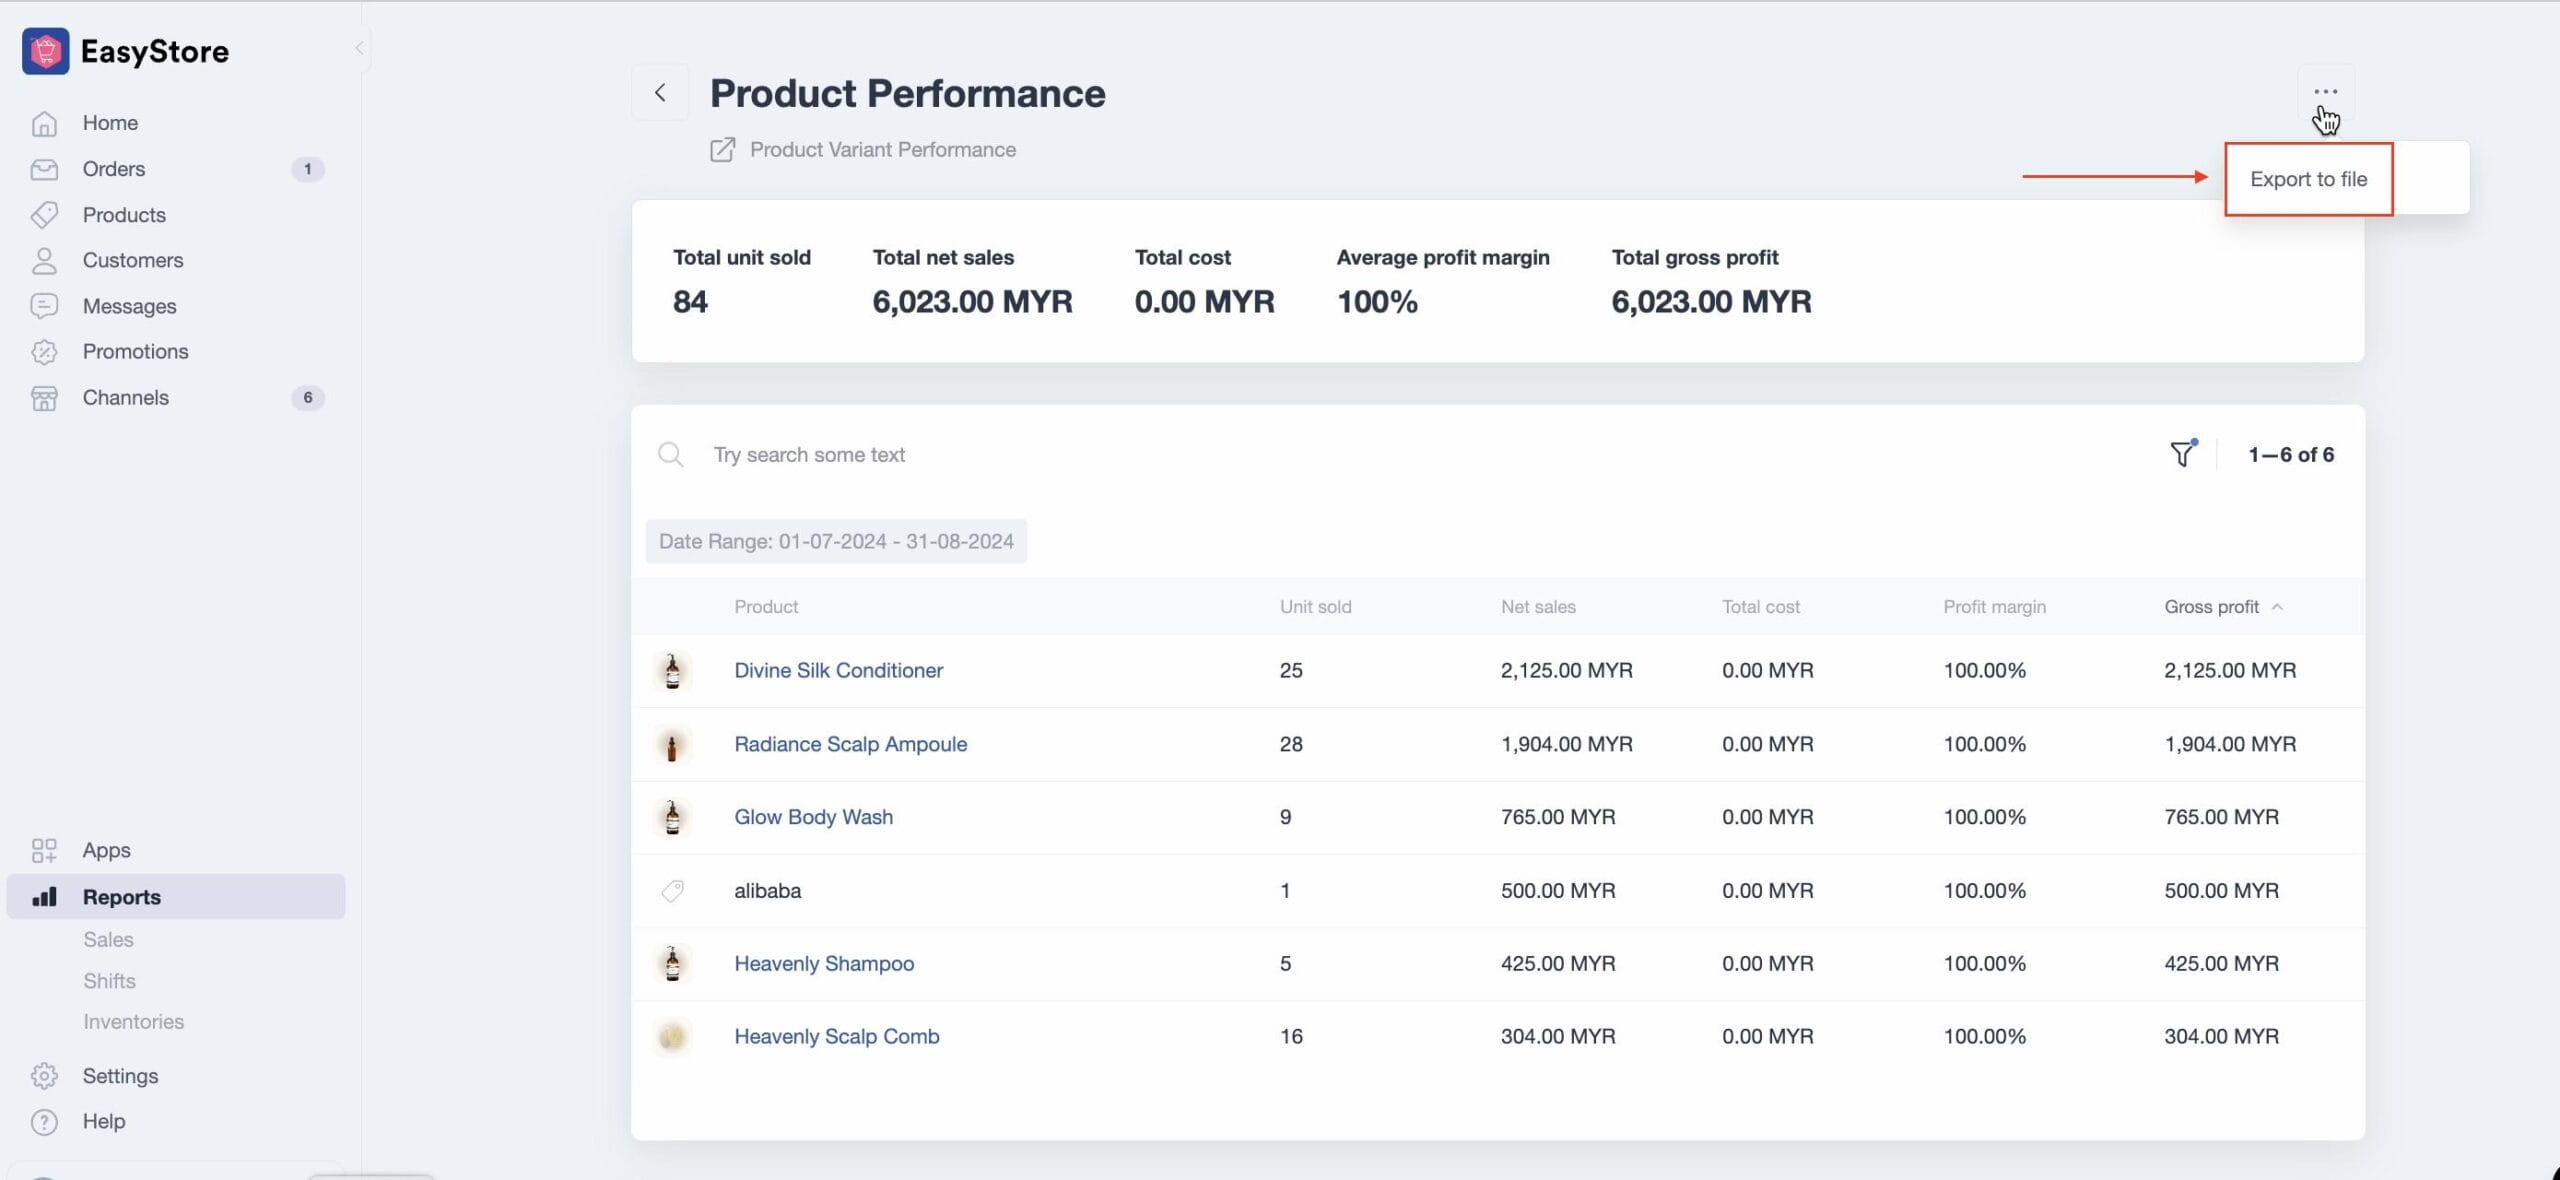The height and width of the screenshot is (1180, 2560).
Task: Click the 1–6 of 6 pagination text
Action: click(x=2291, y=455)
